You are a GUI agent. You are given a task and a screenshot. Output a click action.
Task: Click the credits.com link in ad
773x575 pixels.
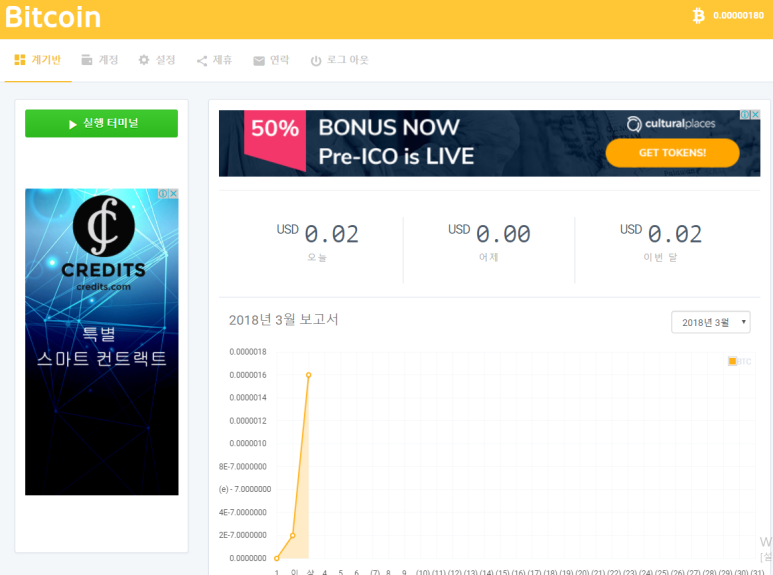pos(104,287)
